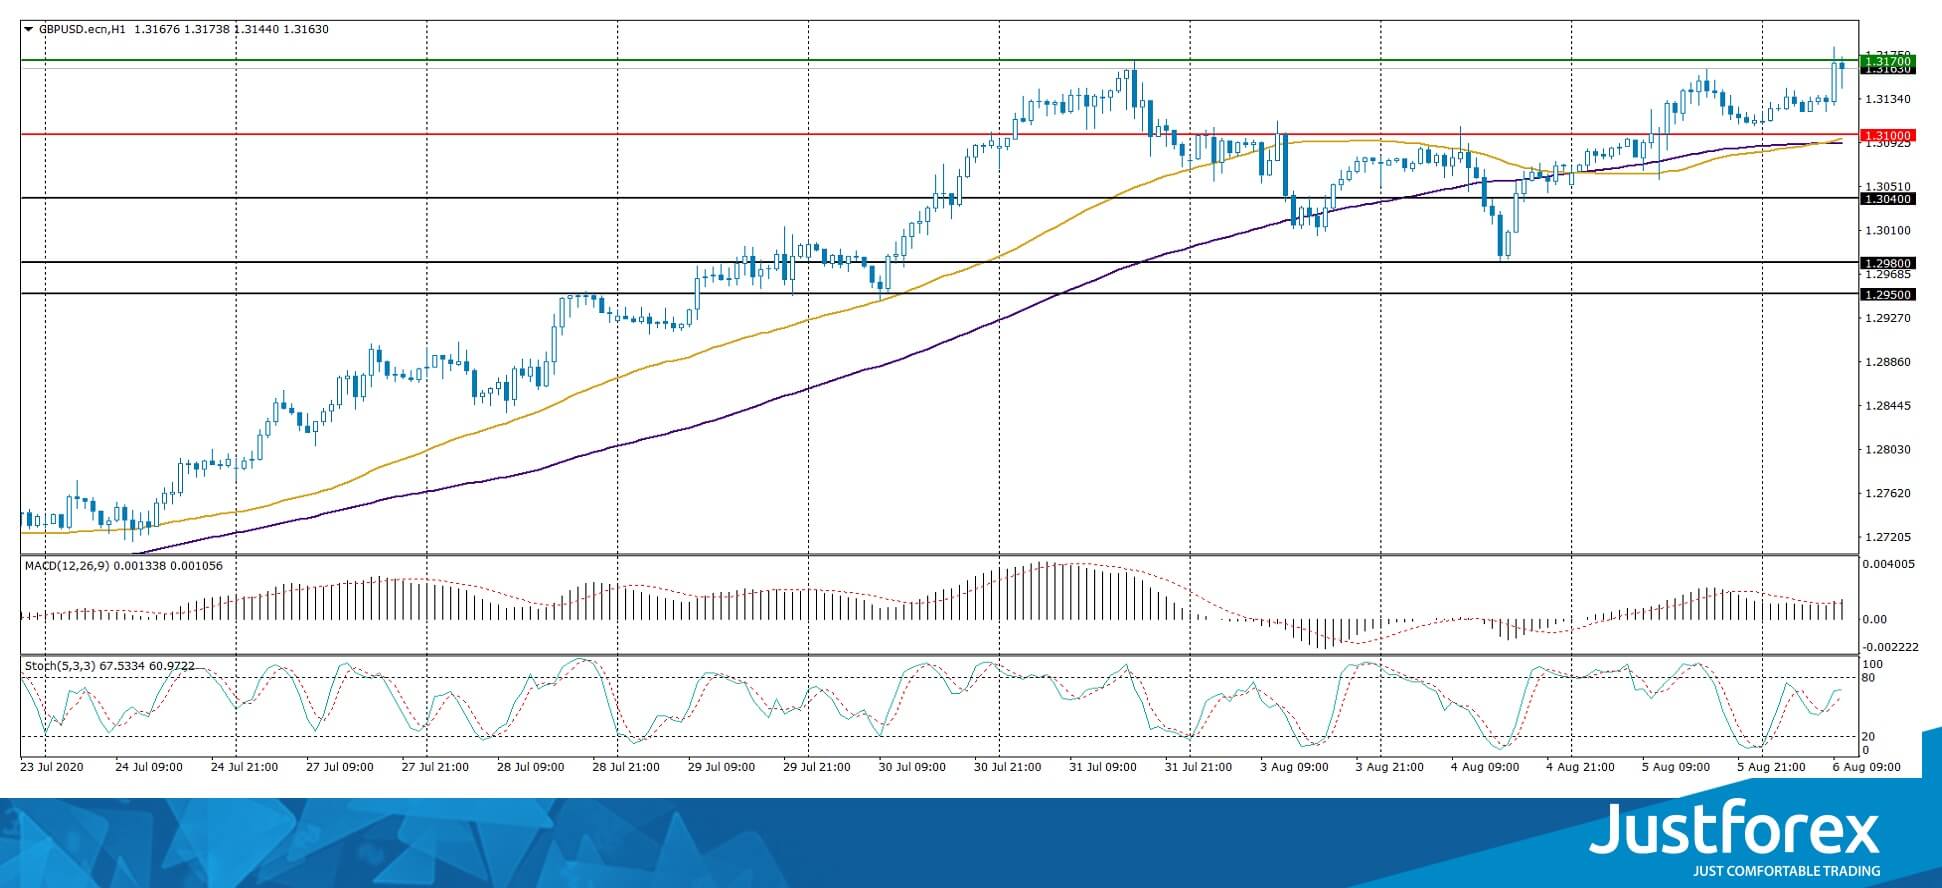Click the "30 Jul 21:00" time axis label
1942x888 pixels.
coord(1008,768)
